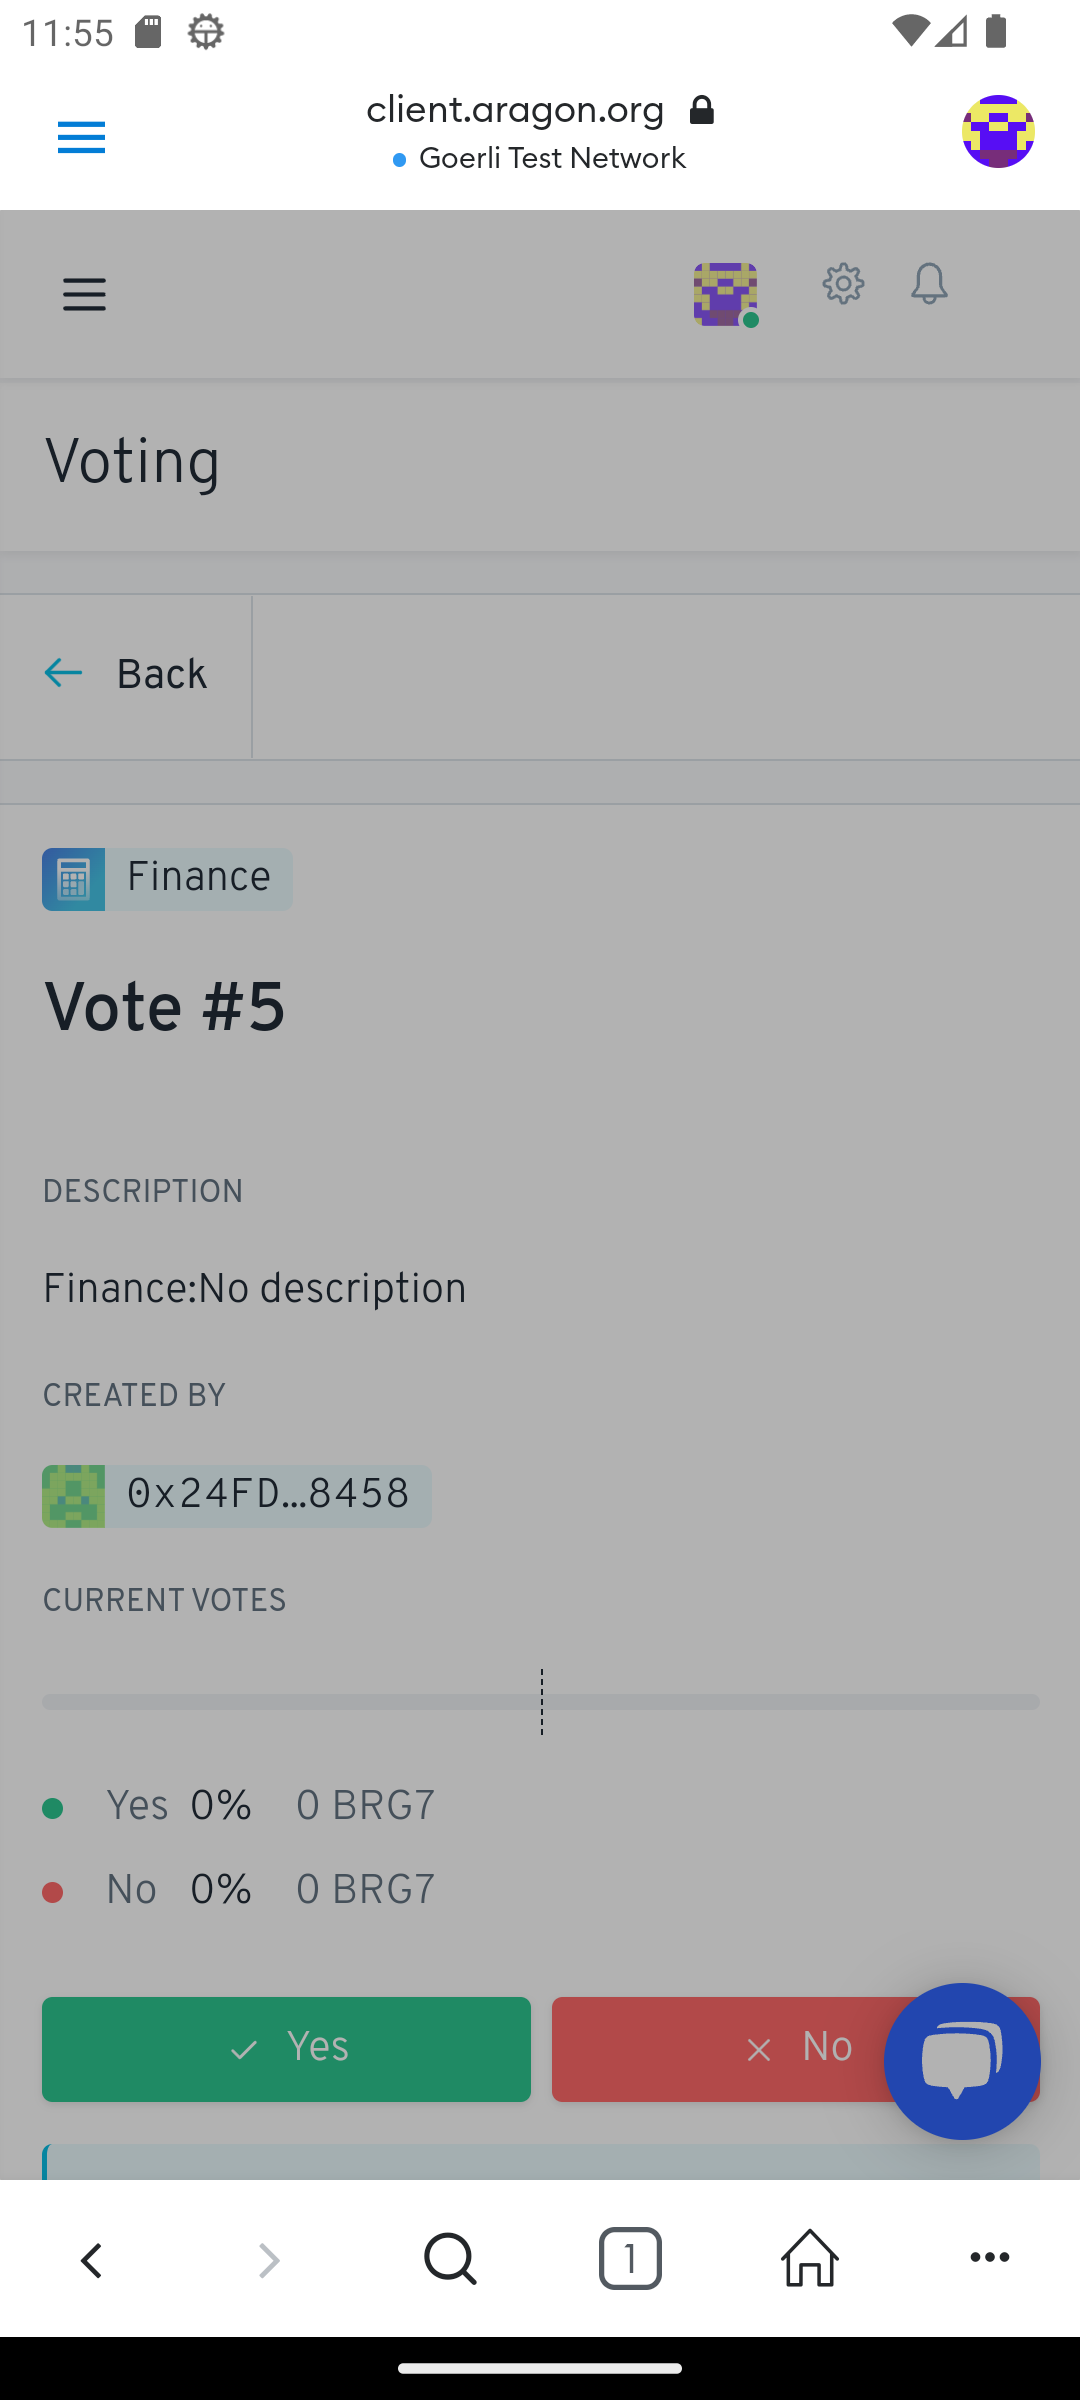Open browser more options menu

pos(990,2259)
